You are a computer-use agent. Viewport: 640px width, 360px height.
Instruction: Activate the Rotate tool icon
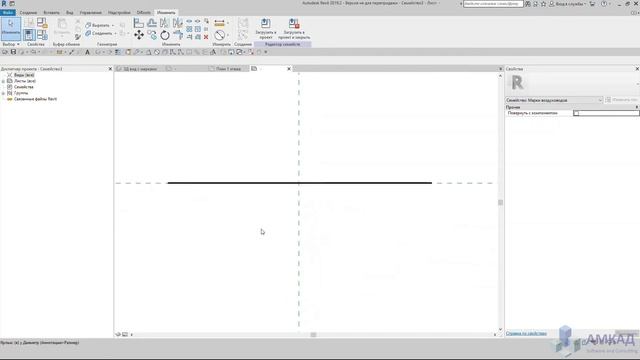pyautogui.click(x=165, y=35)
